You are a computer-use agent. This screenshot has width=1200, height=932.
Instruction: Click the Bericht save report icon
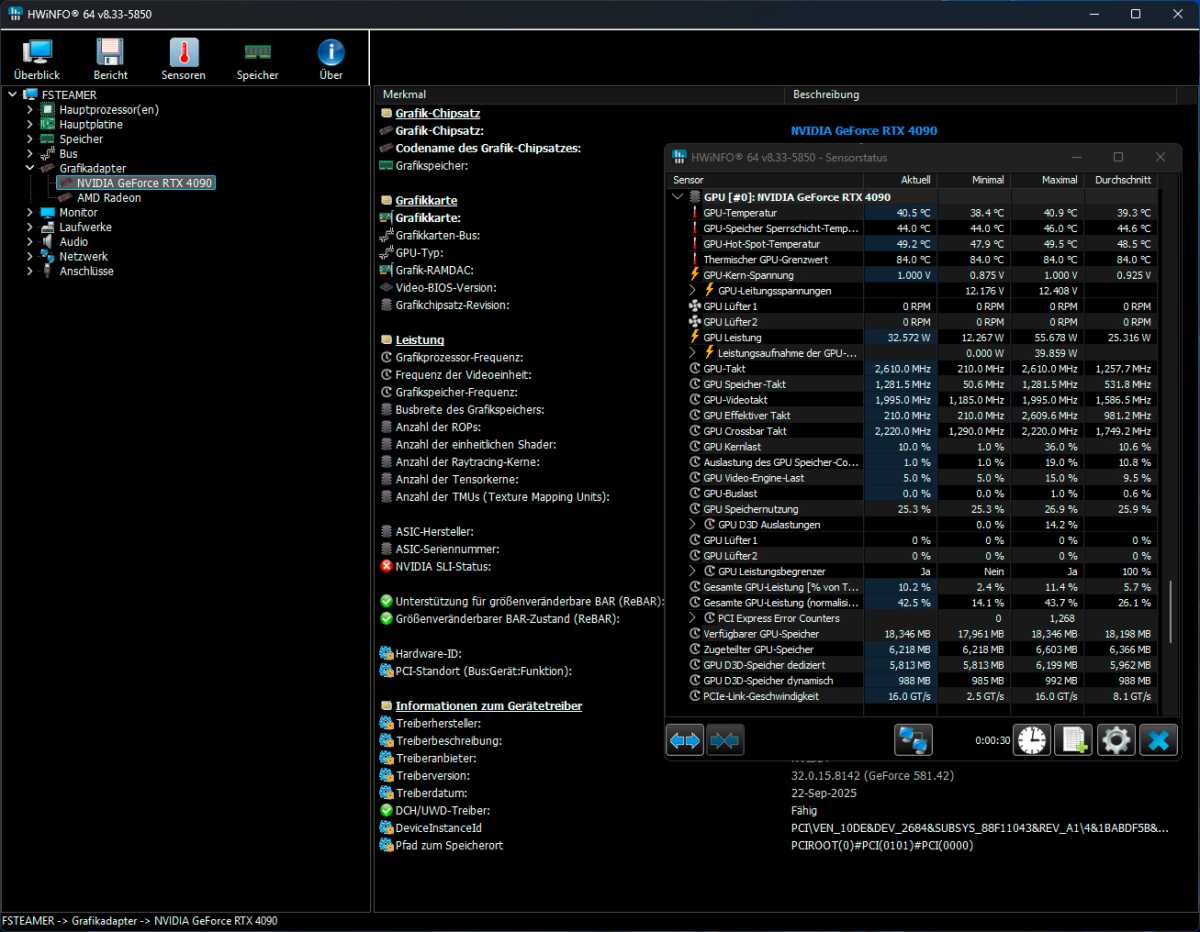tap(110, 59)
